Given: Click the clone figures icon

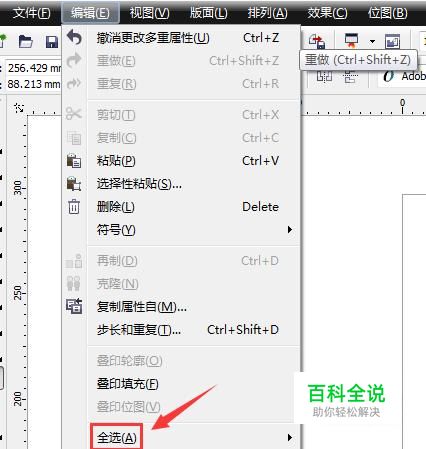Looking at the screenshot, I should (74, 283).
